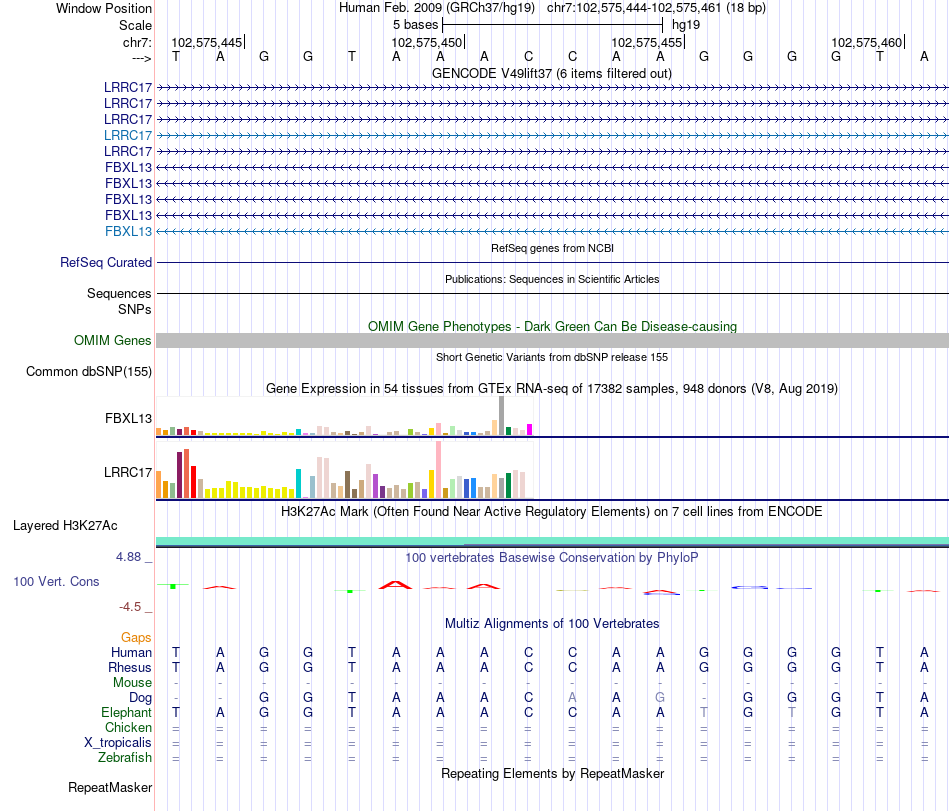
Task: Select the light-blue FBXL13 transcript label
Action: 128,231
